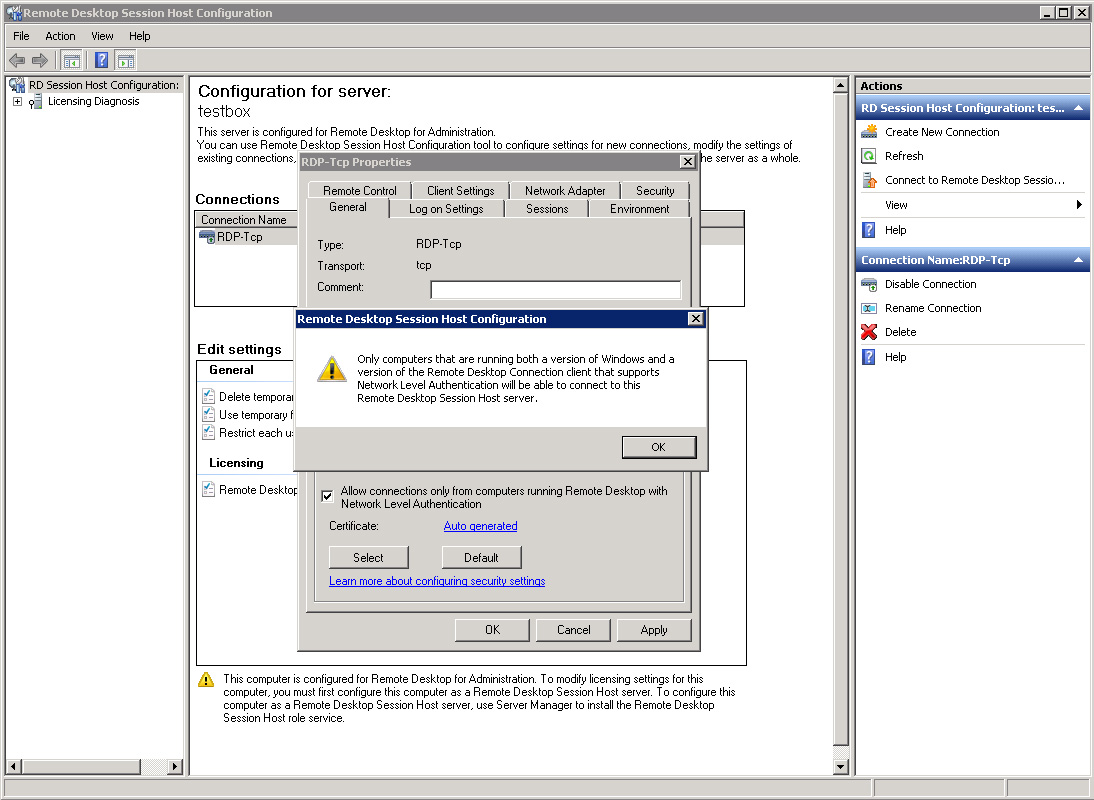Open the File menu
Screen dimensions: 1094x800
point(22,36)
